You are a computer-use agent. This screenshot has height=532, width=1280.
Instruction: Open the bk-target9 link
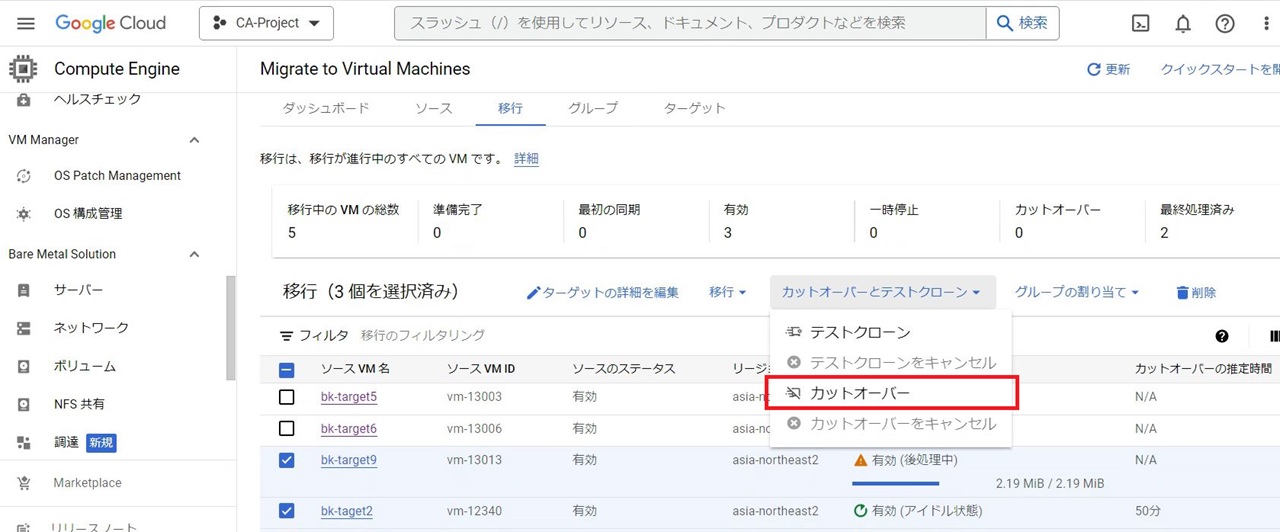[349, 460]
